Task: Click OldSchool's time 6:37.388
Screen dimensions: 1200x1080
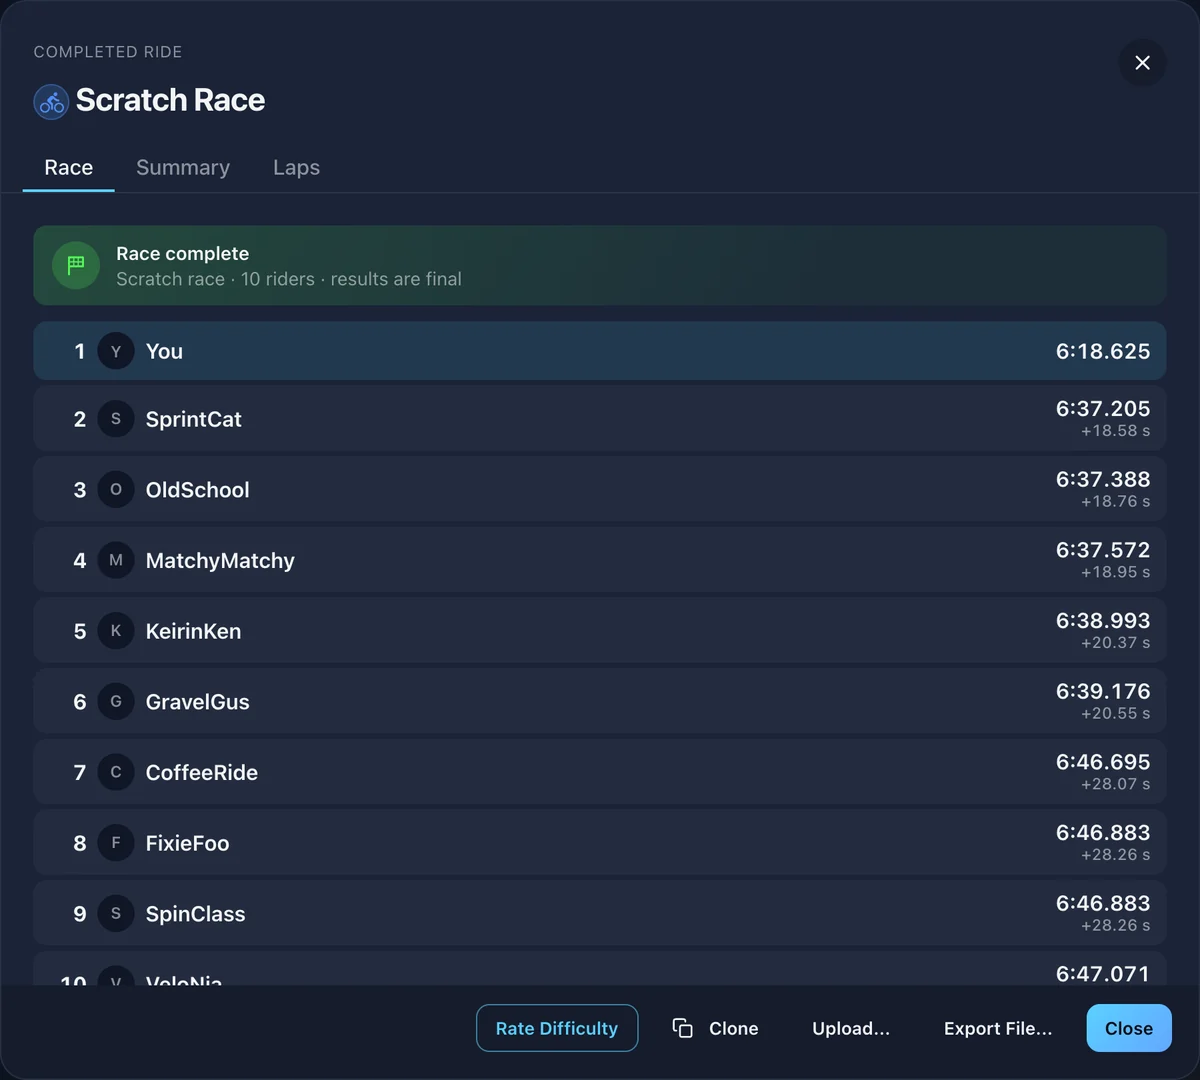Action: point(1103,479)
